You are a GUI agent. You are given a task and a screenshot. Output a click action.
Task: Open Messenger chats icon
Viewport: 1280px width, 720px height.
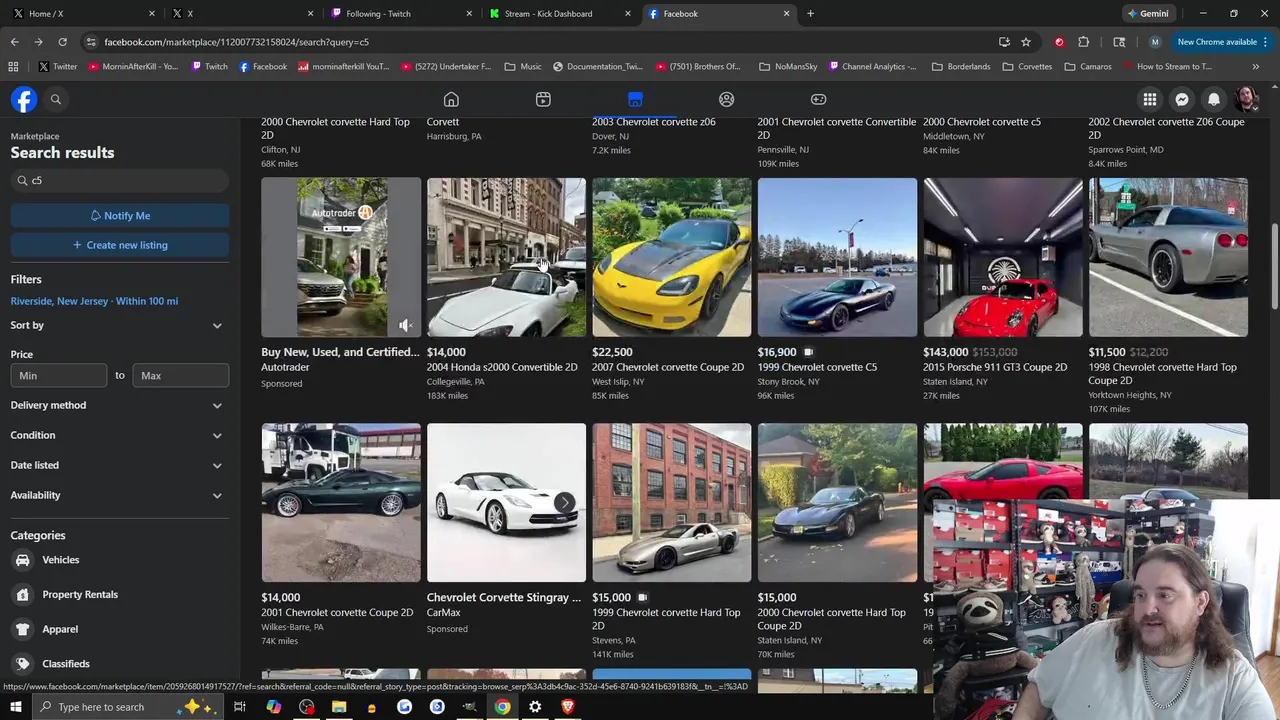(1182, 99)
